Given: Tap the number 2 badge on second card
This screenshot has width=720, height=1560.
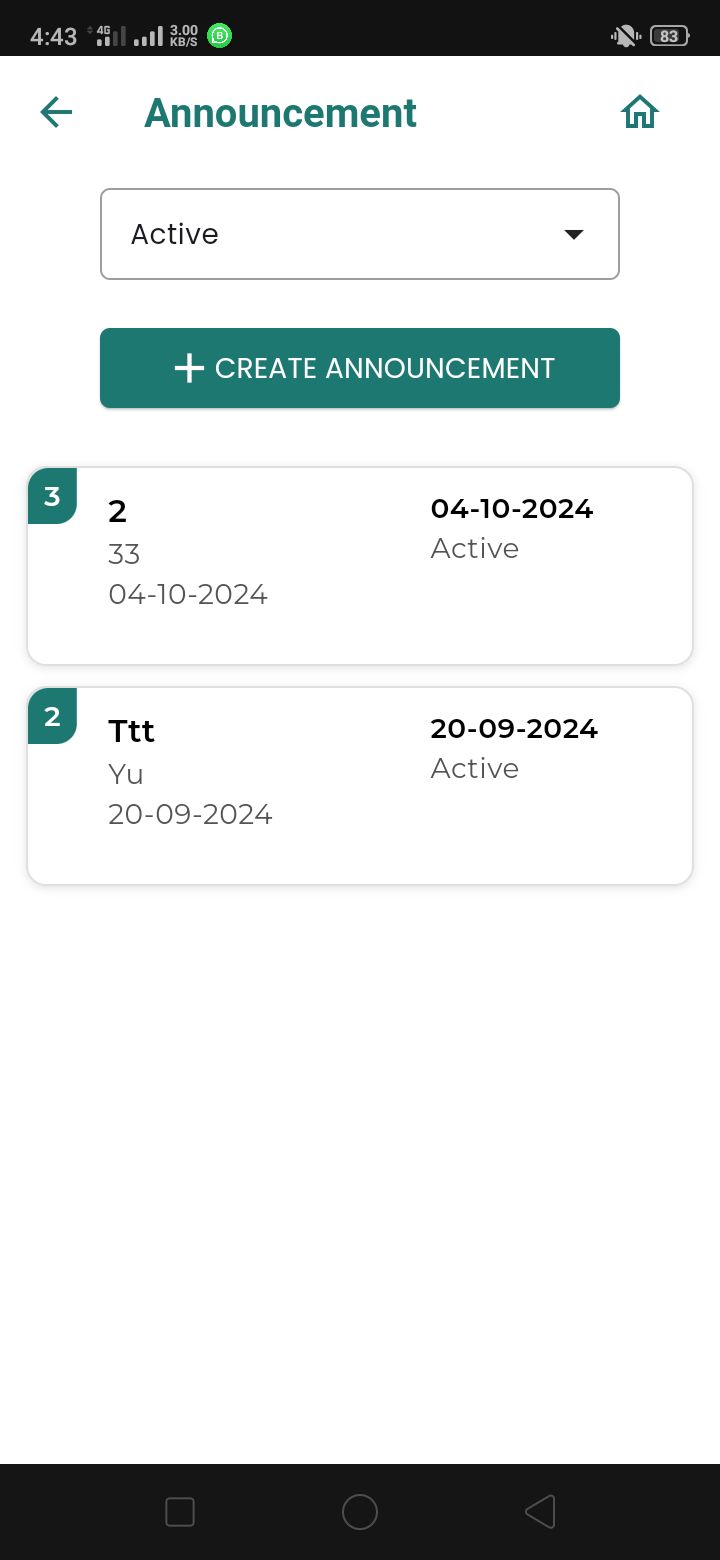Looking at the screenshot, I should (x=52, y=716).
